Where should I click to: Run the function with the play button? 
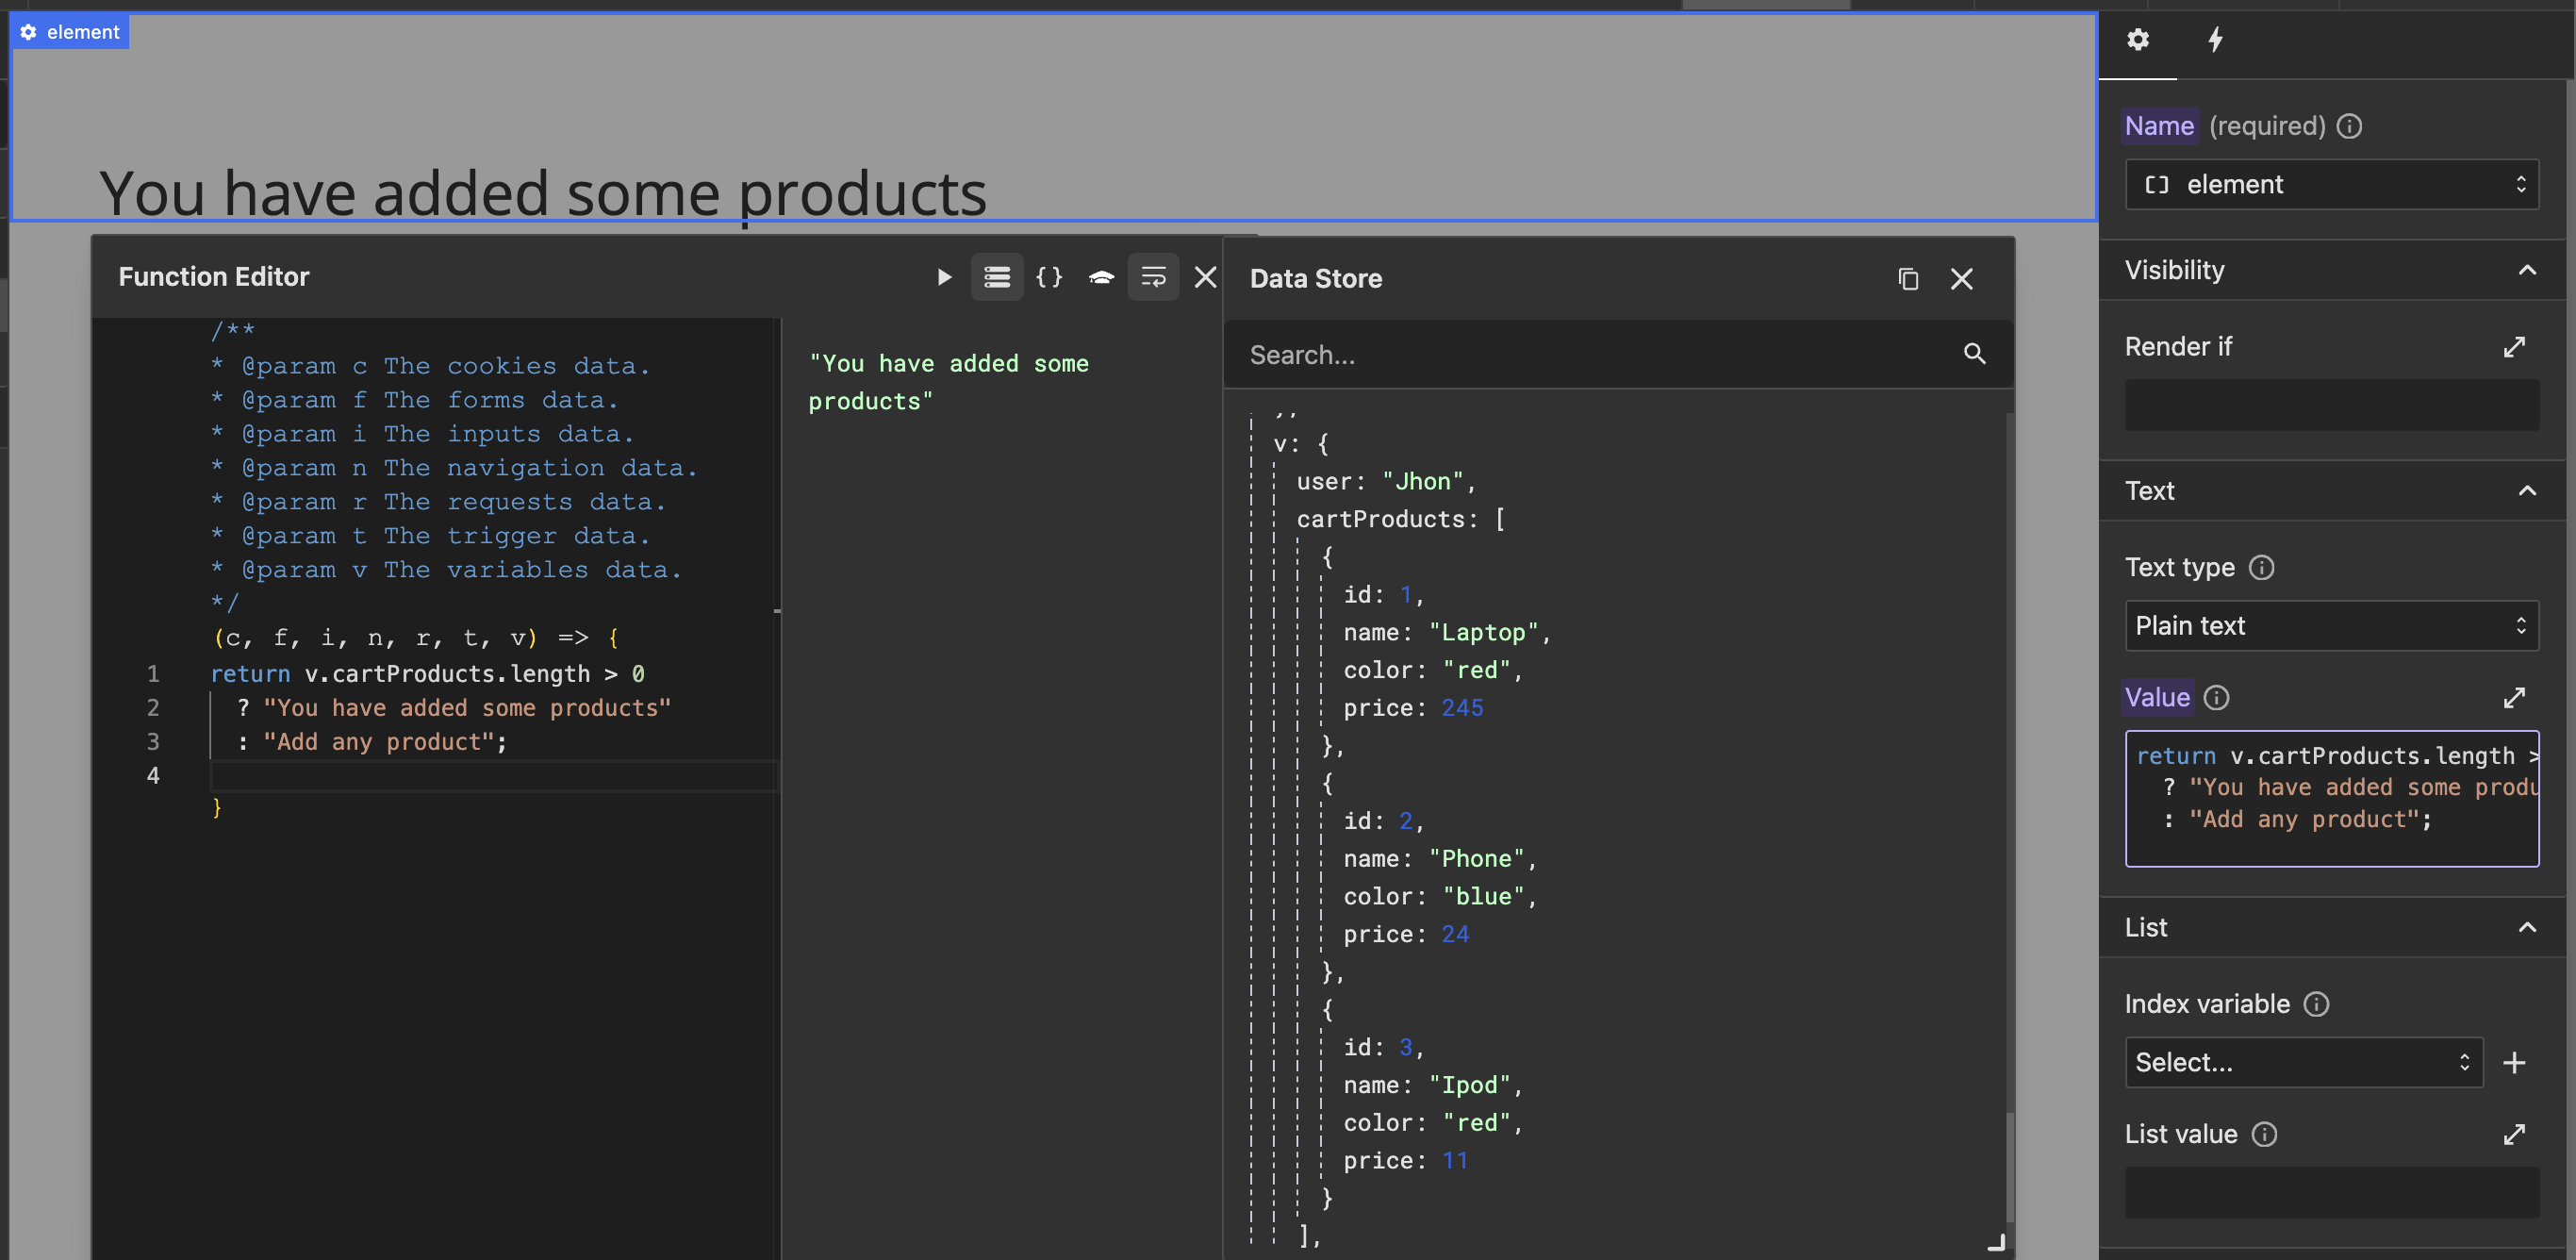tap(944, 277)
